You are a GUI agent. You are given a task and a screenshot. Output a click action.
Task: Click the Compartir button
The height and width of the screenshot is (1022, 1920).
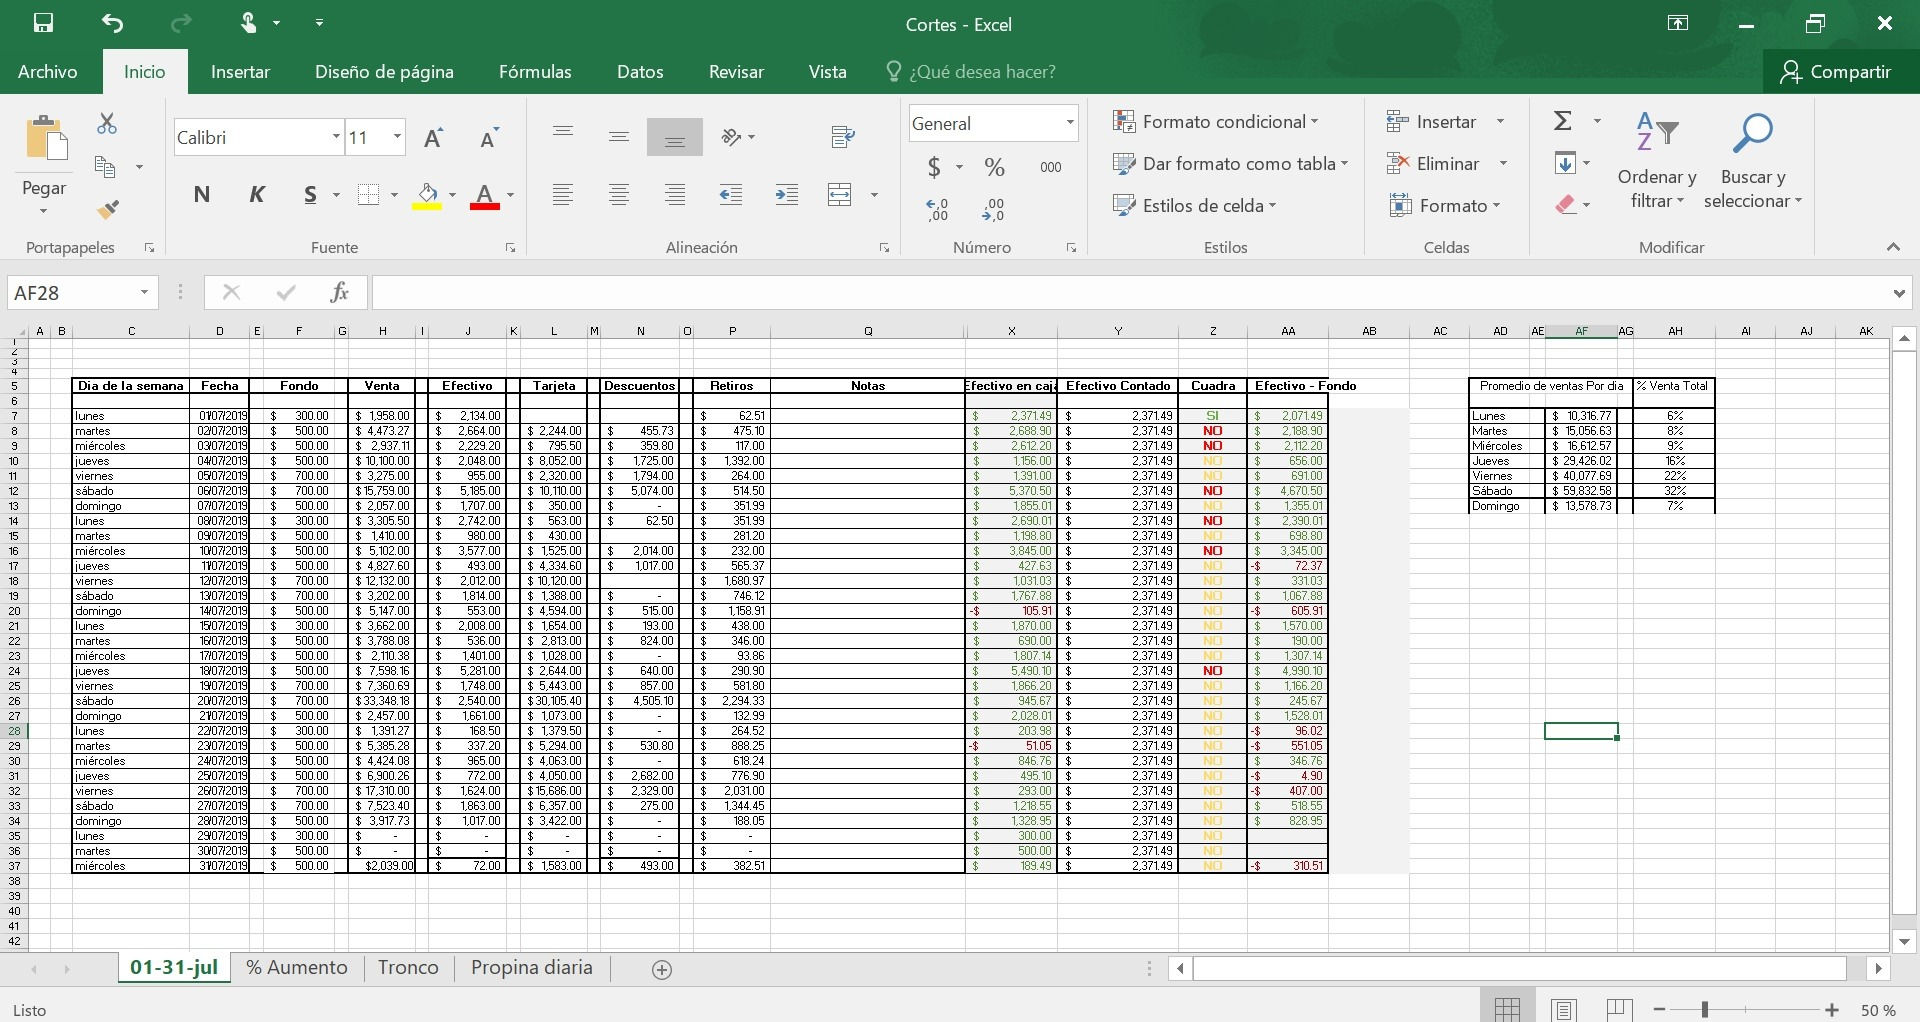[1836, 72]
